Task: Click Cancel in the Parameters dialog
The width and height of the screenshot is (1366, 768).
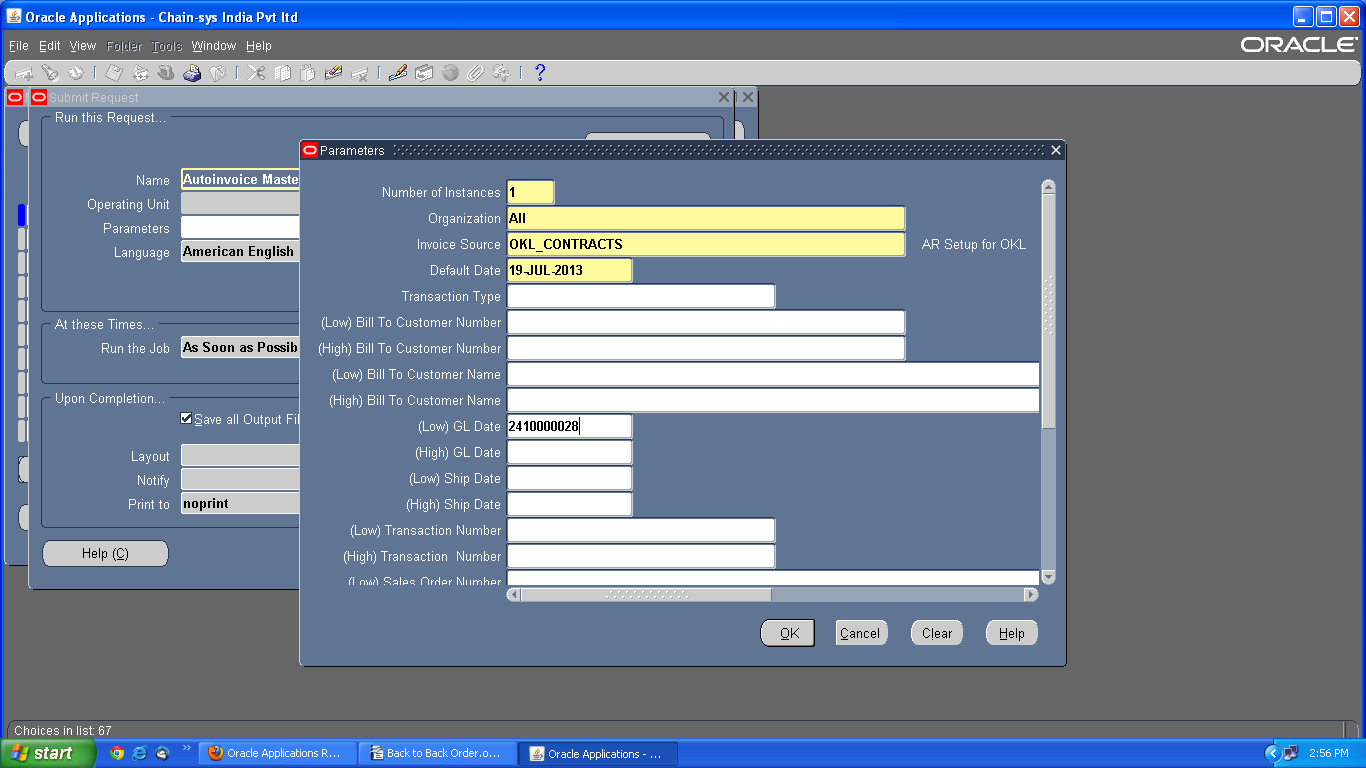Action: [861, 633]
